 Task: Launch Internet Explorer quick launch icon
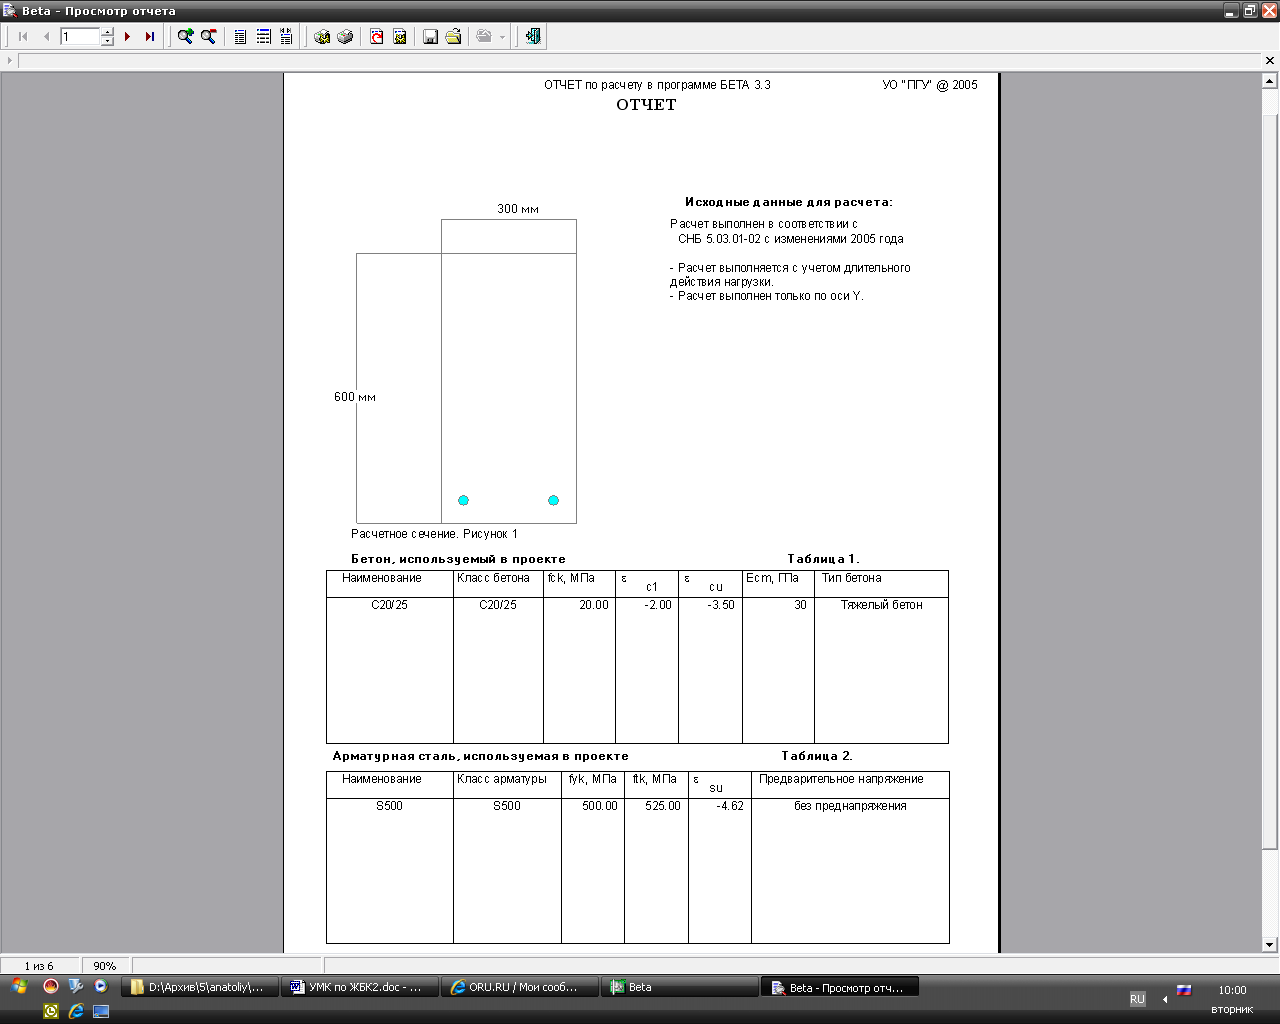[x=76, y=1011]
